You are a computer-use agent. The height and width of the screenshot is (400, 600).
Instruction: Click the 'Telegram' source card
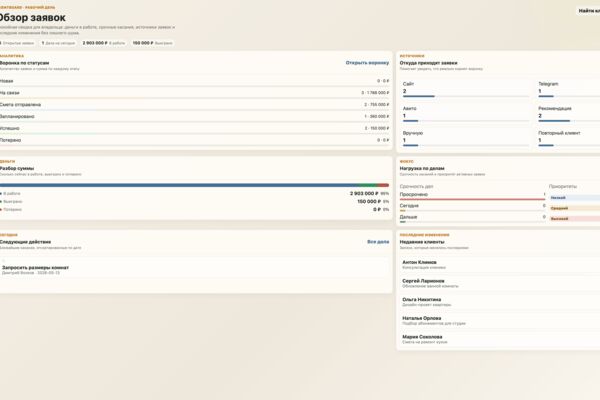569,89
